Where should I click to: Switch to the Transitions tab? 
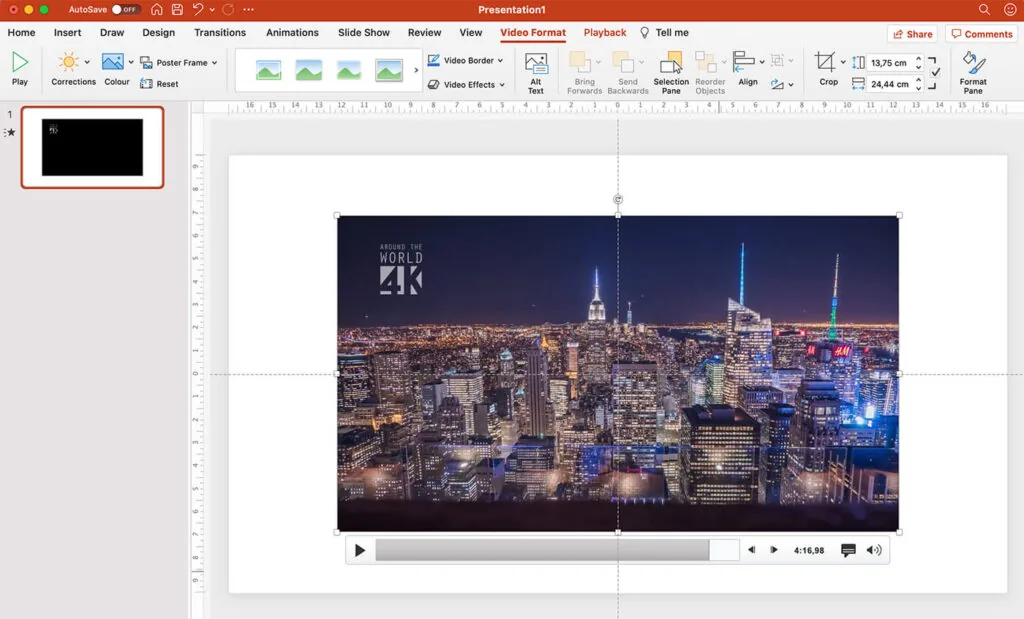pyautogui.click(x=220, y=33)
